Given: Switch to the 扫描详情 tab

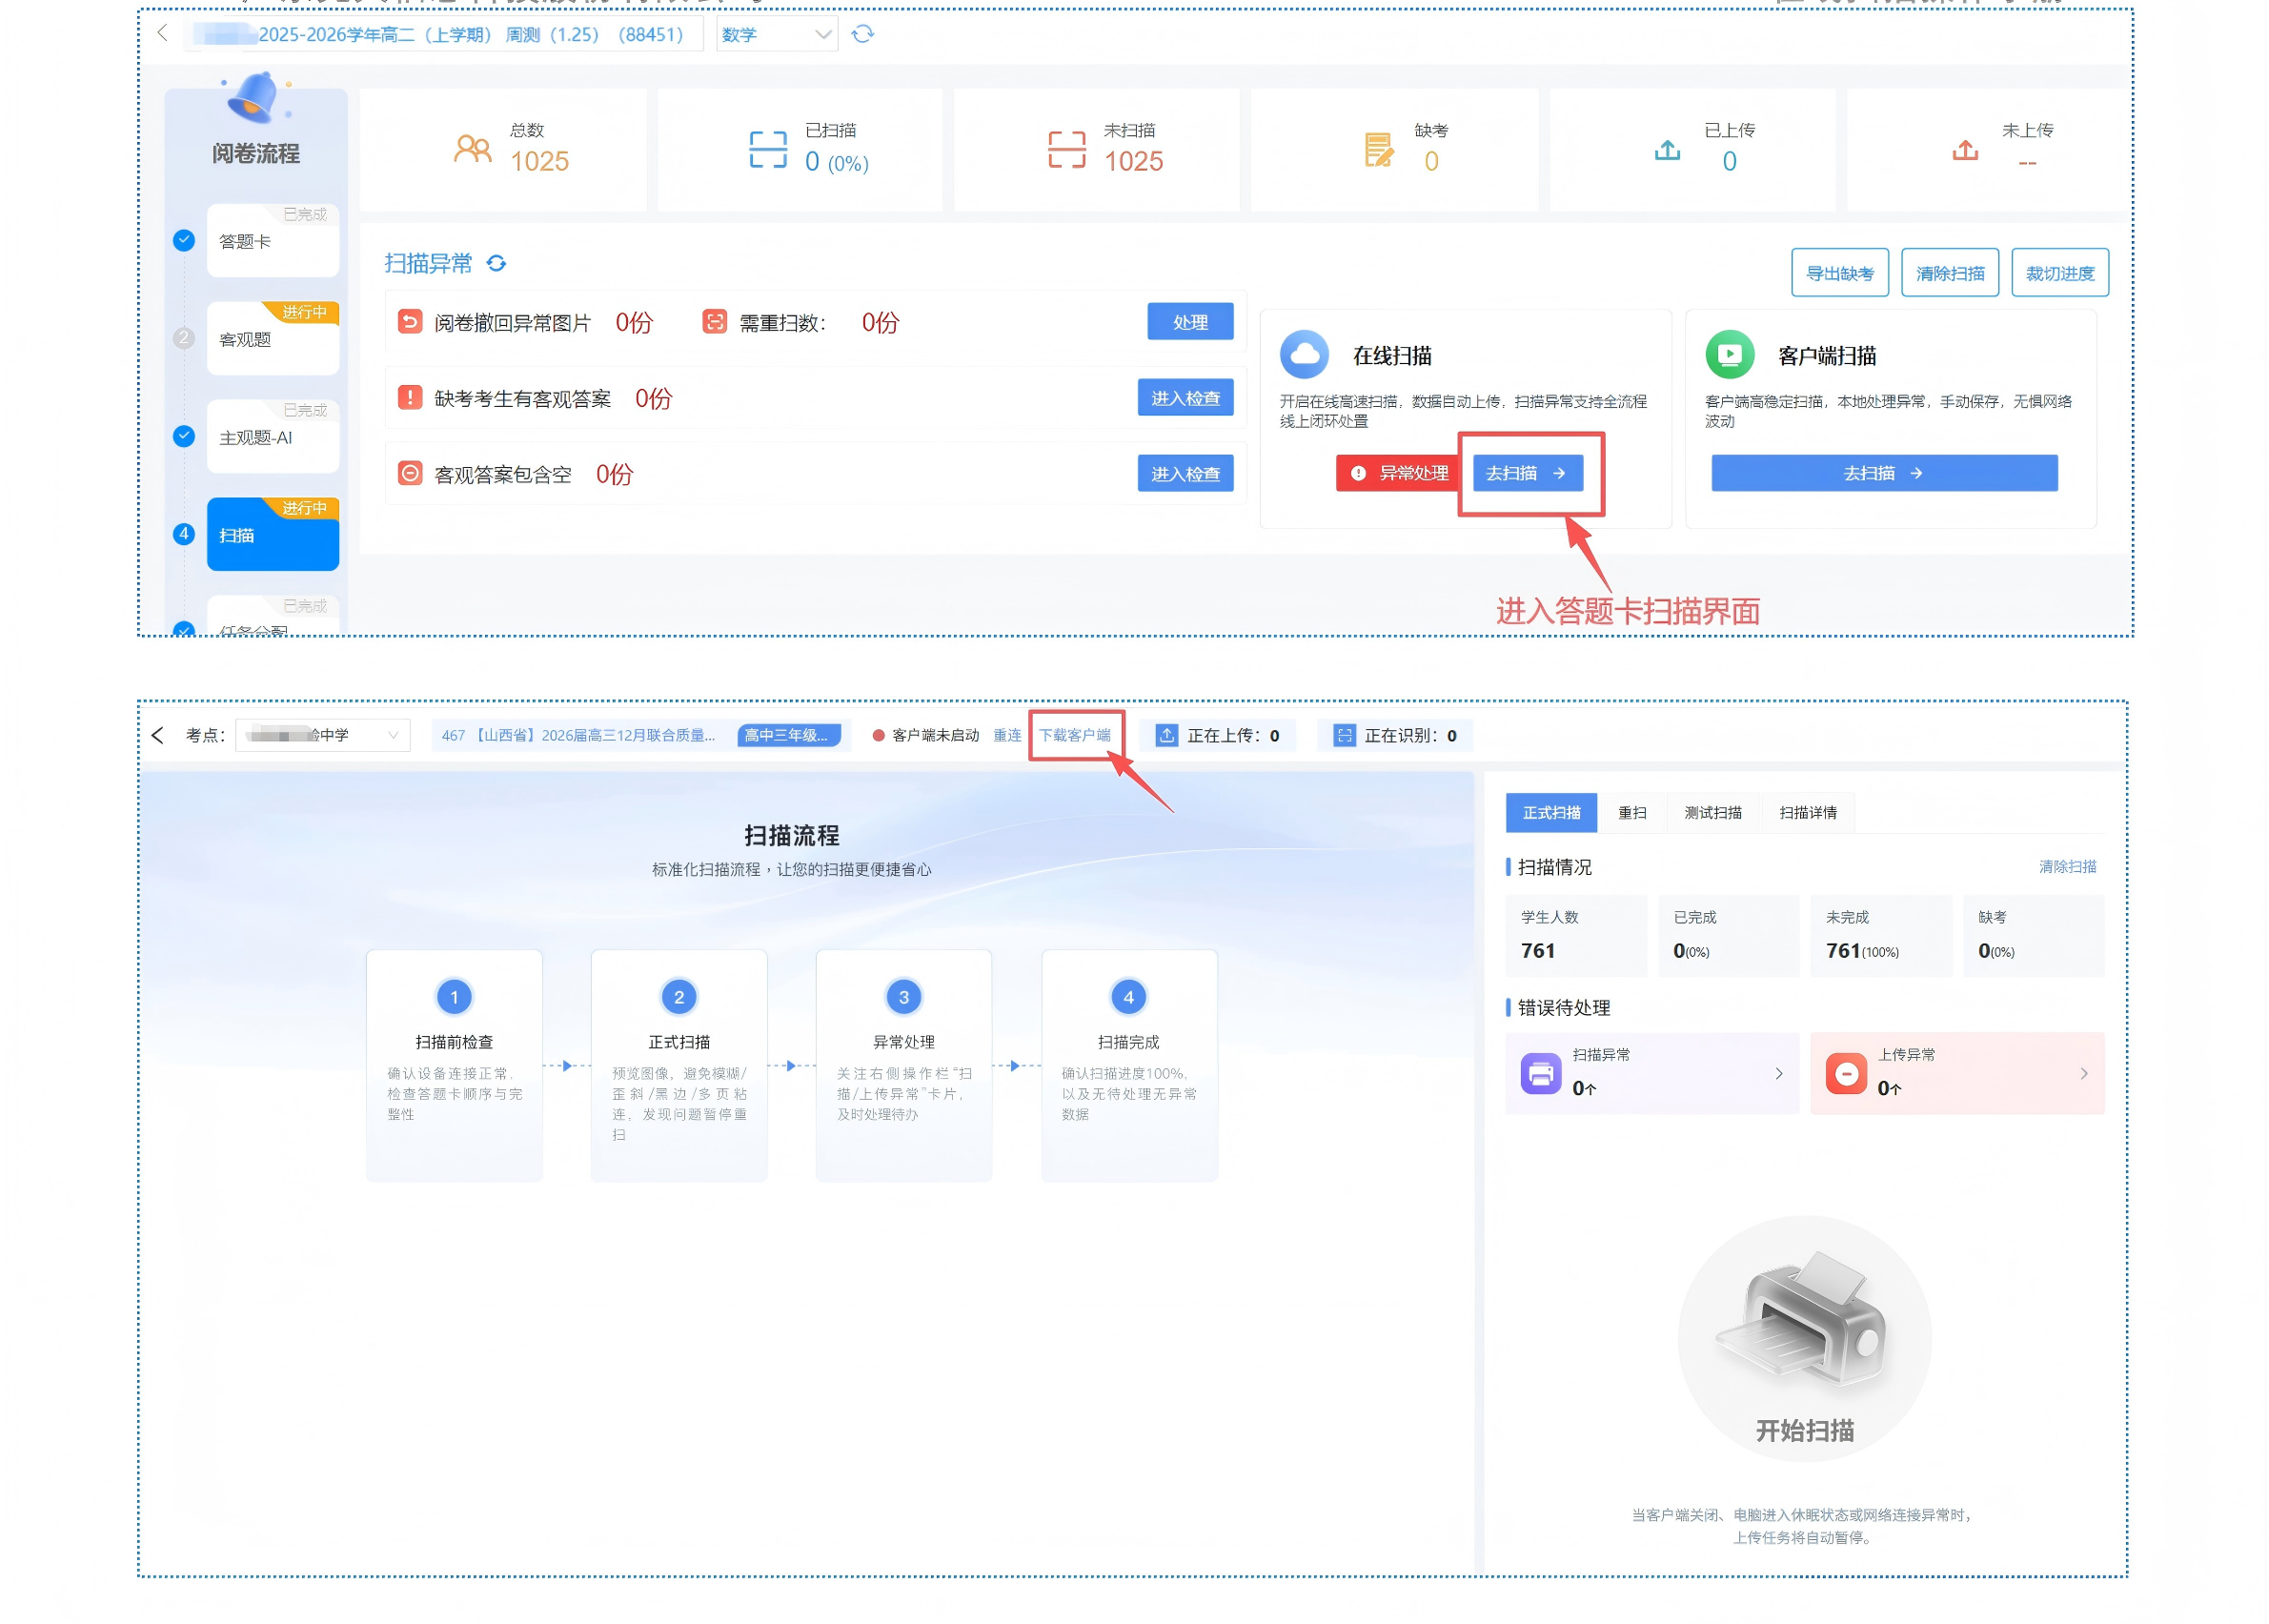Looking at the screenshot, I should click(x=1807, y=812).
